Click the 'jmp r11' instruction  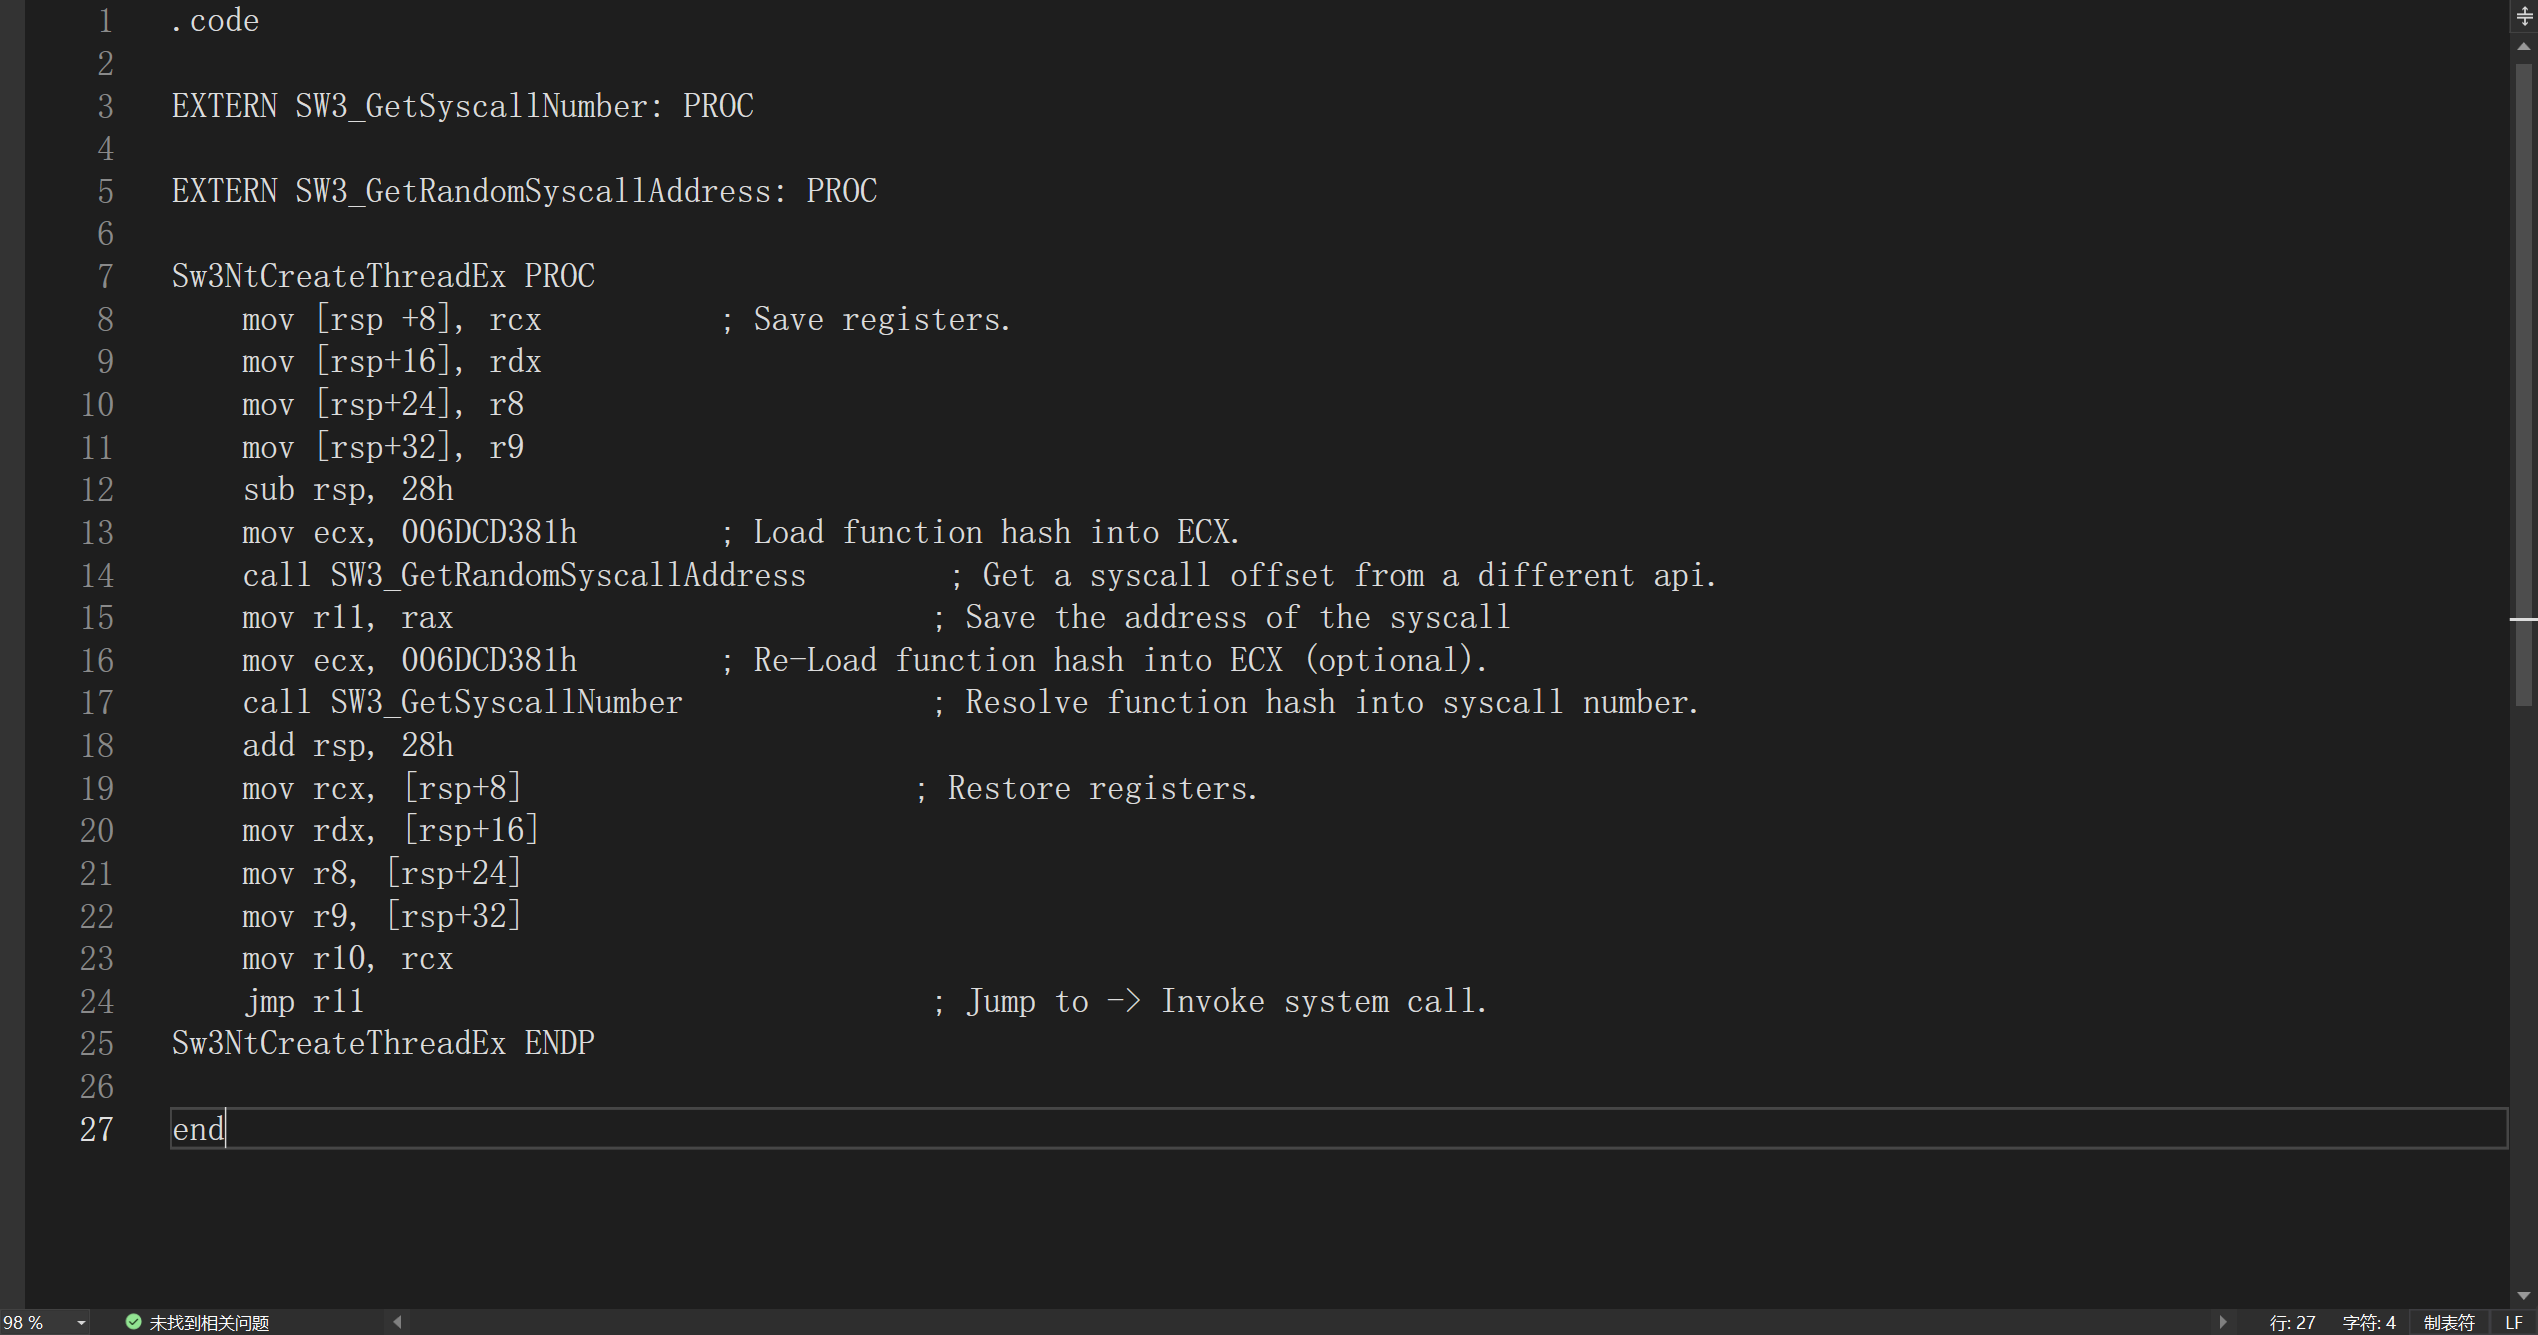pos(304,1002)
